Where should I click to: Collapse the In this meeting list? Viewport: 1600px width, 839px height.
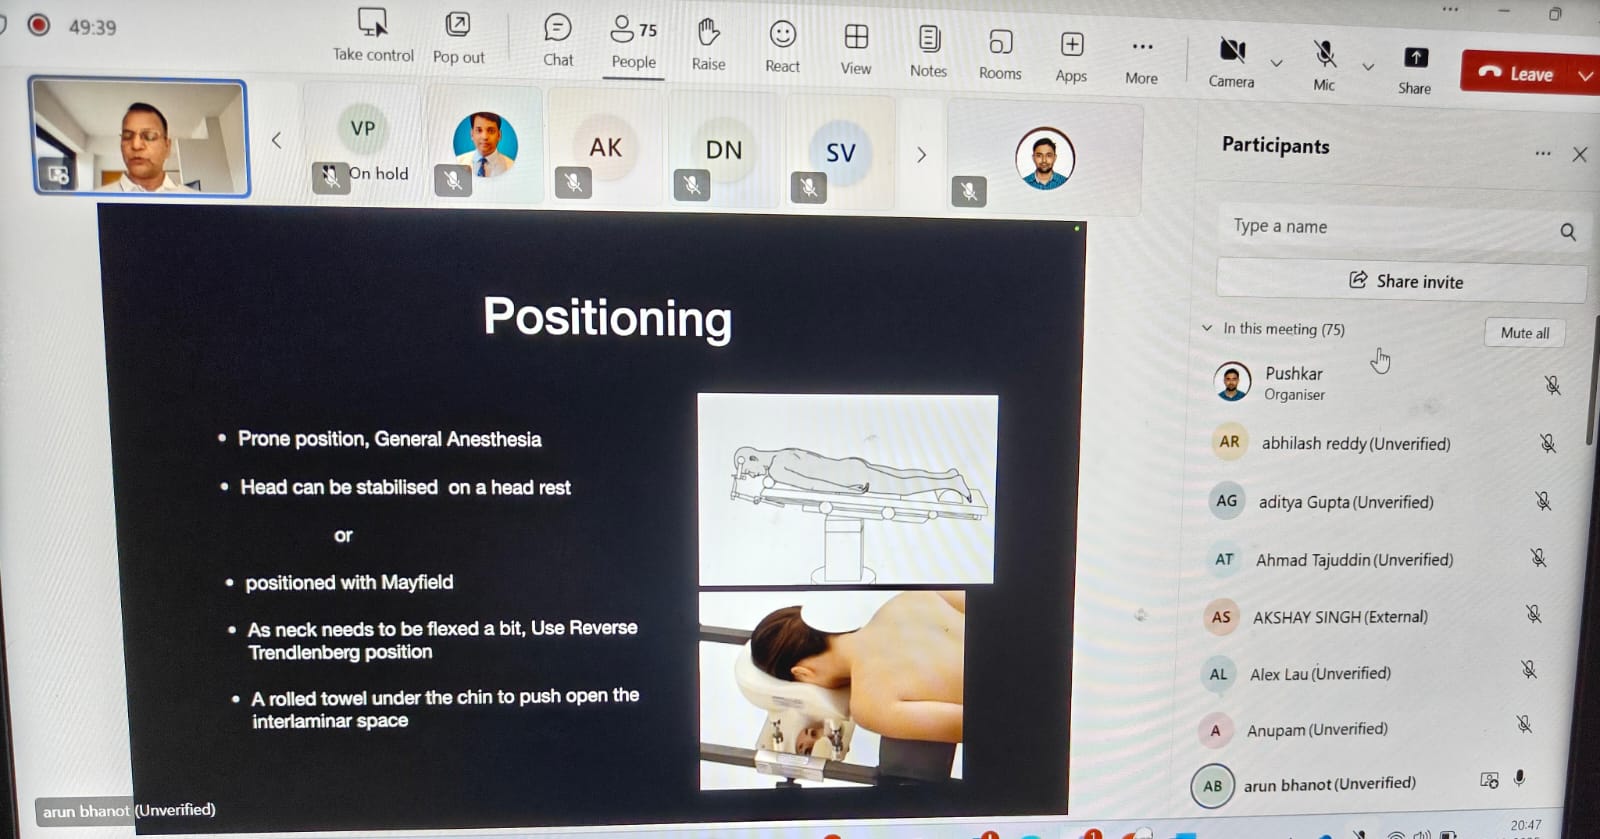tap(1207, 327)
